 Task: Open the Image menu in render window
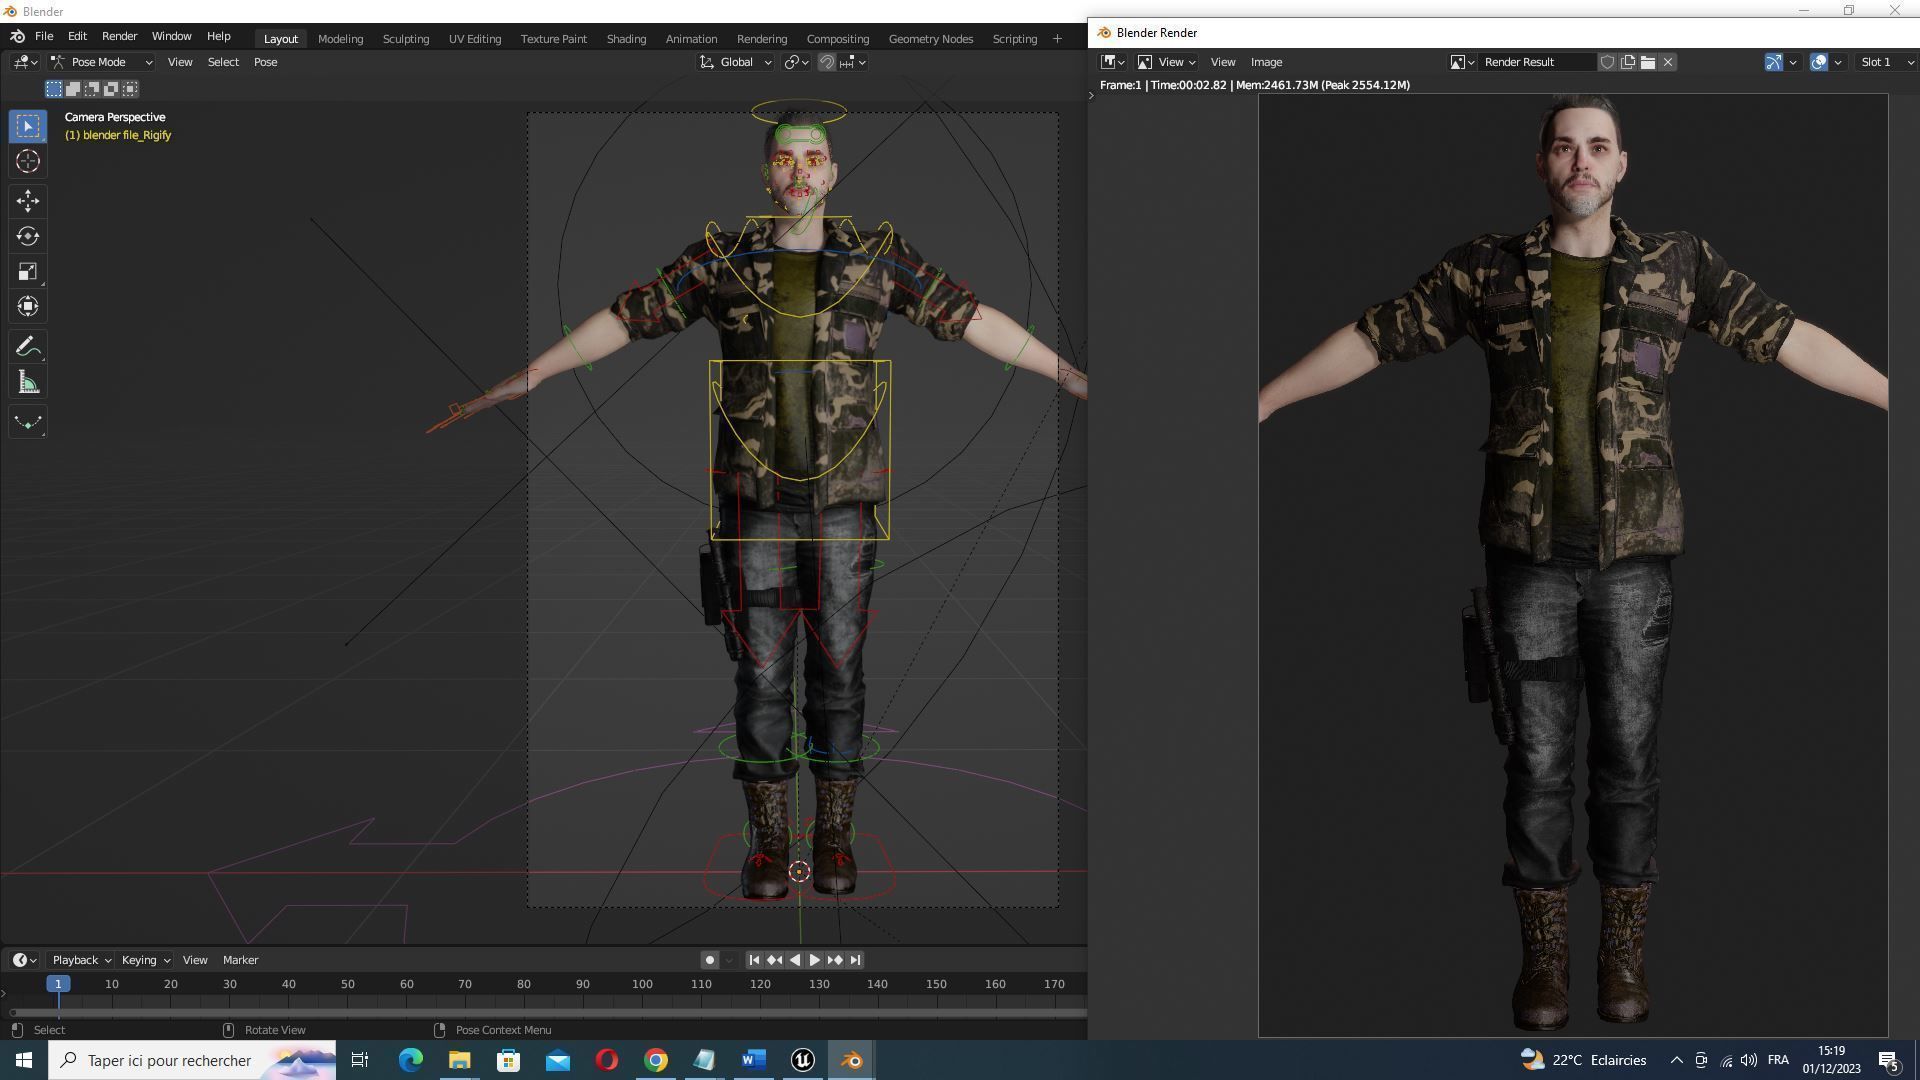[x=1265, y=62]
